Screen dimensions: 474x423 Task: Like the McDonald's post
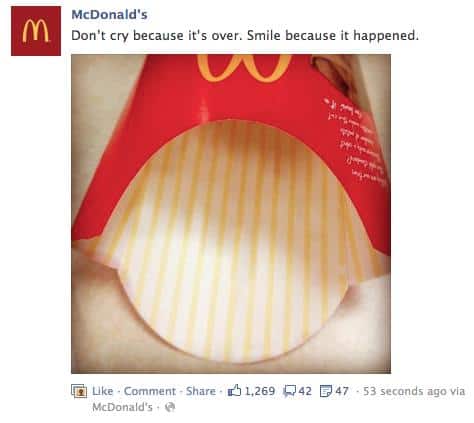click(x=103, y=391)
